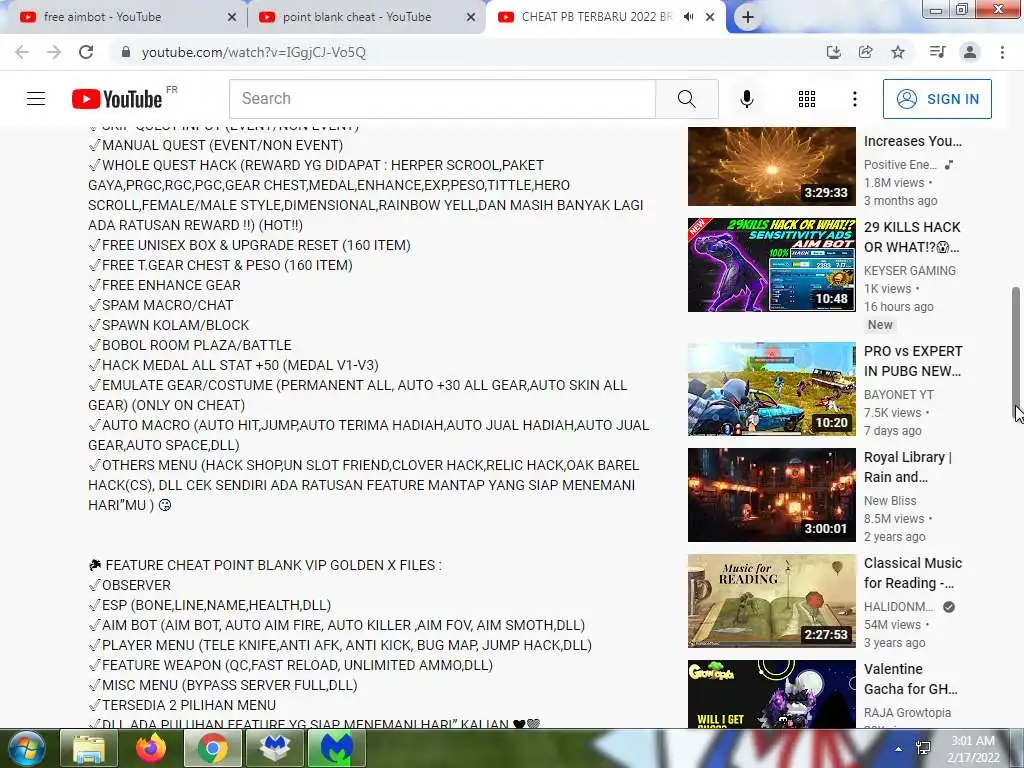This screenshot has height=768, width=1024.
Task: Click the FREE ENHANCE GEAR description line
Action: 165,285
